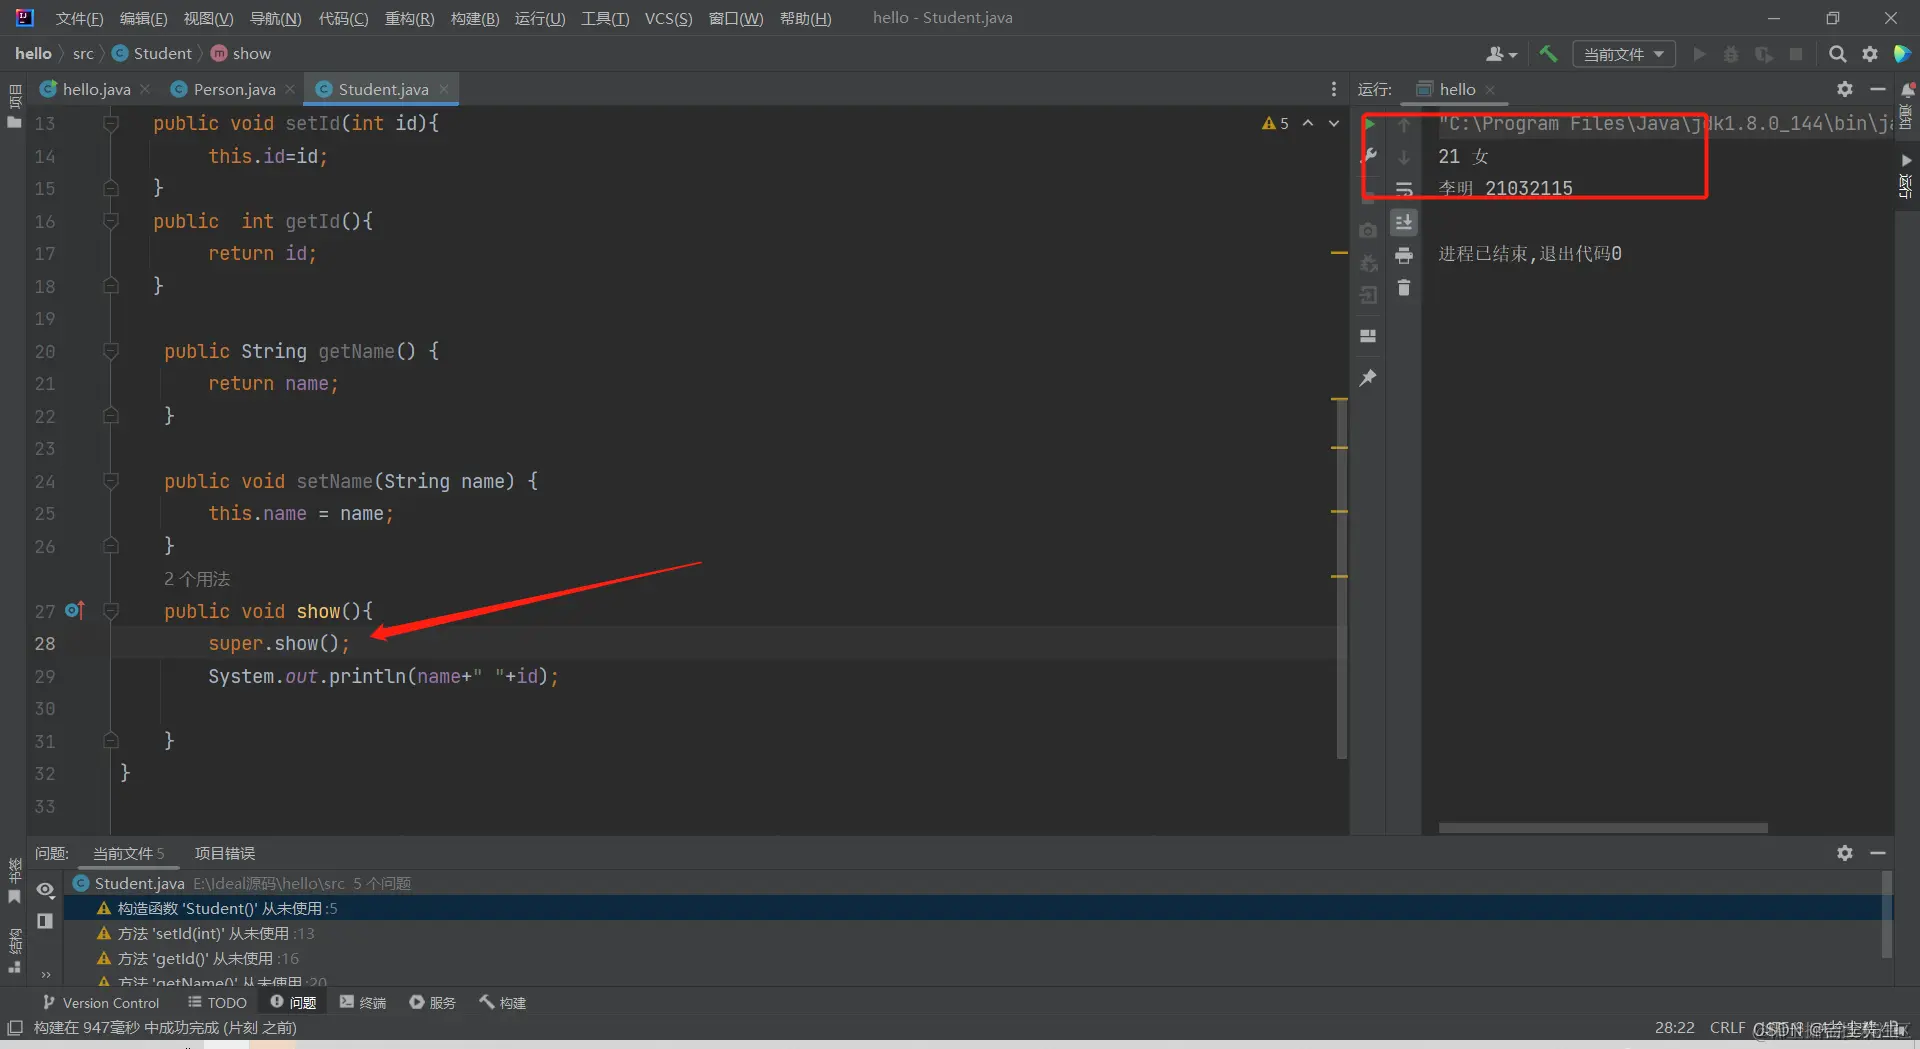
Task: Dump threads using the camera icon
Action: tap(1368, 230)
